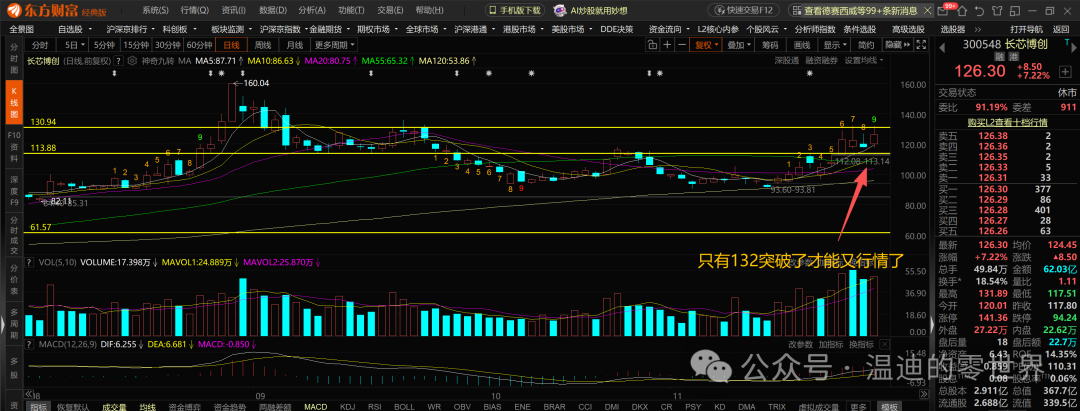Add stock to watchlist with plus box
1080x411 pixels.
pyautogui.click(x=1066, y=72)
